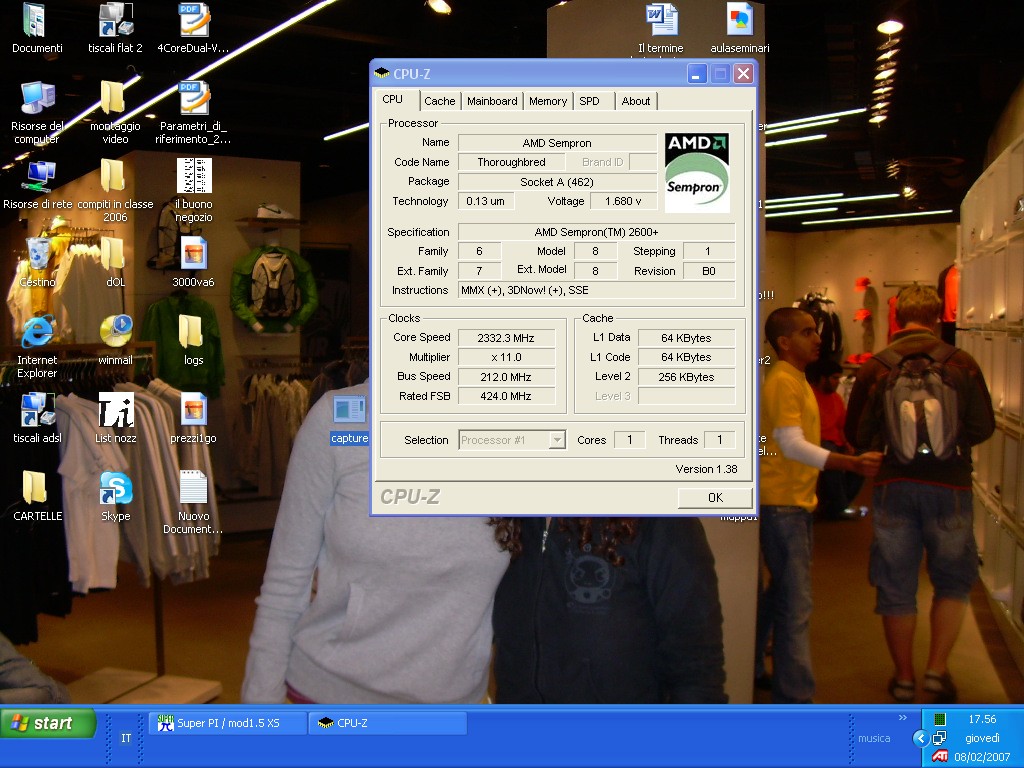Image resolution: width=1024 pixels, height=768 pixels.
Task: Open the Documenti desktop icon
Action: coord(37,28)
